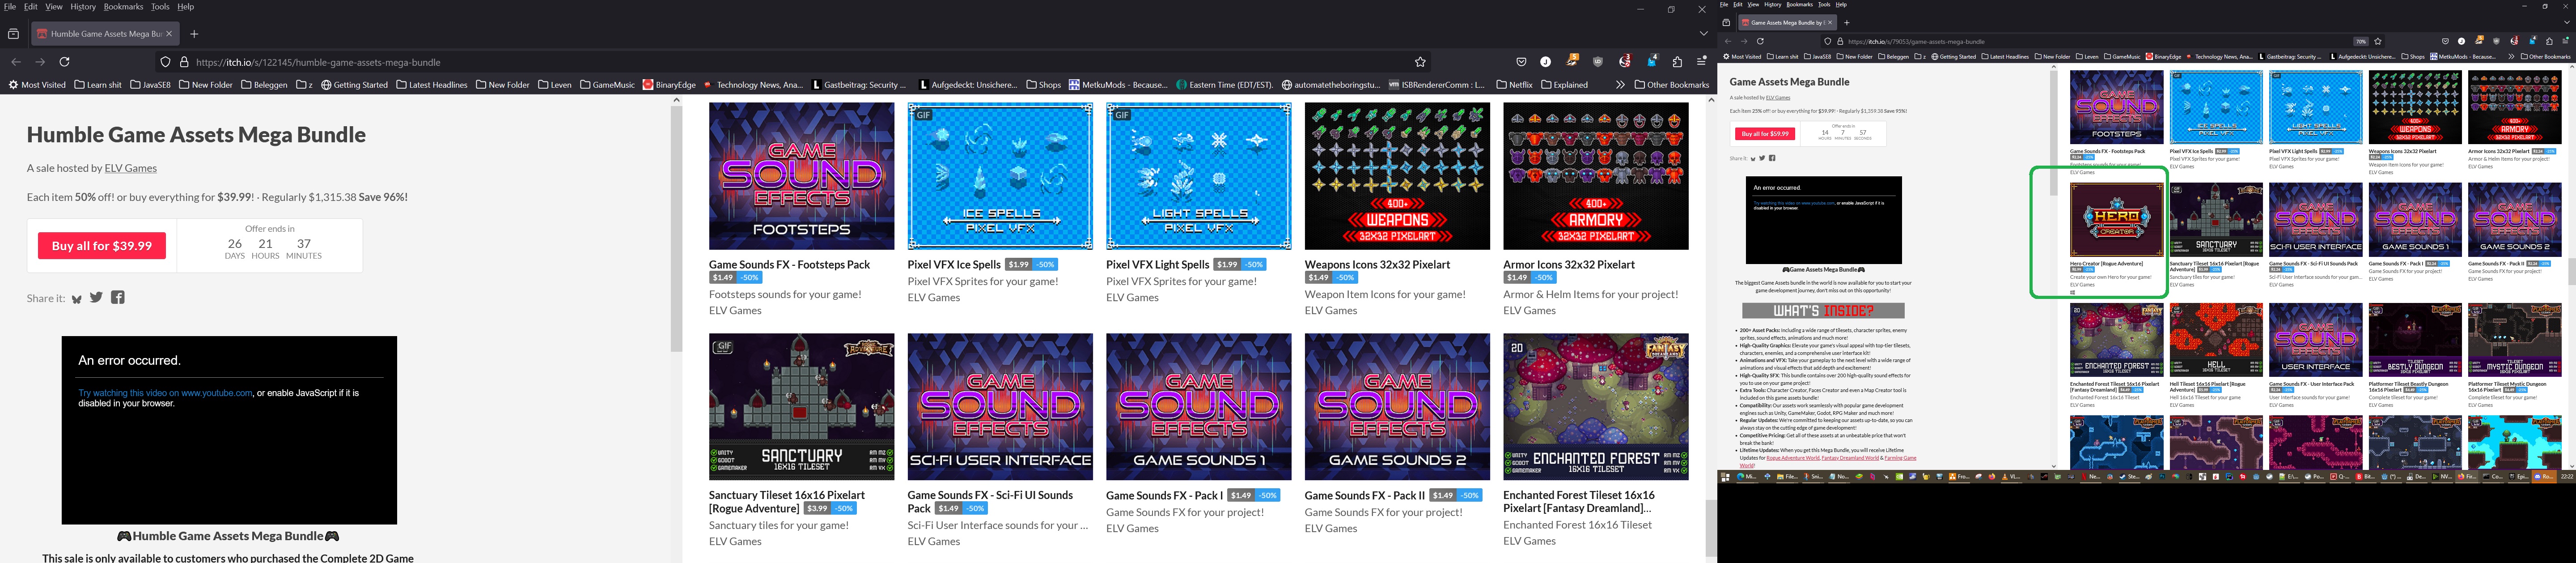Image resolution: width=2576 pixels, height=563 pixels.
Task: Open the list all tabs icon in left window
Action: point(13,34)
